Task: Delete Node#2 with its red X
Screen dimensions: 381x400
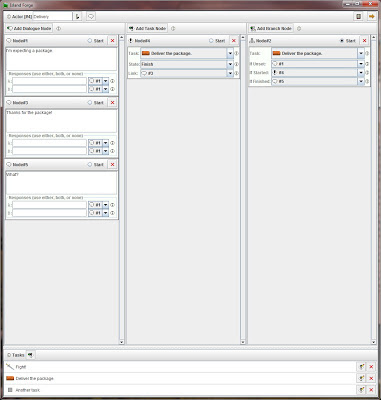Action: [364, 41]
